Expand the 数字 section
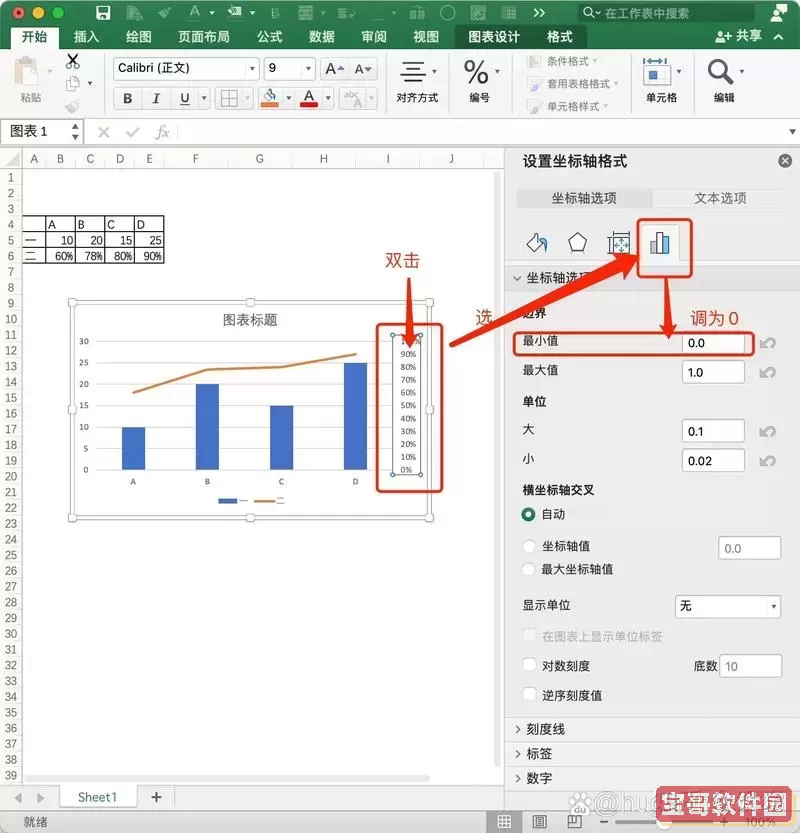Viewport: 800px width, 833px height. point(518,778)
